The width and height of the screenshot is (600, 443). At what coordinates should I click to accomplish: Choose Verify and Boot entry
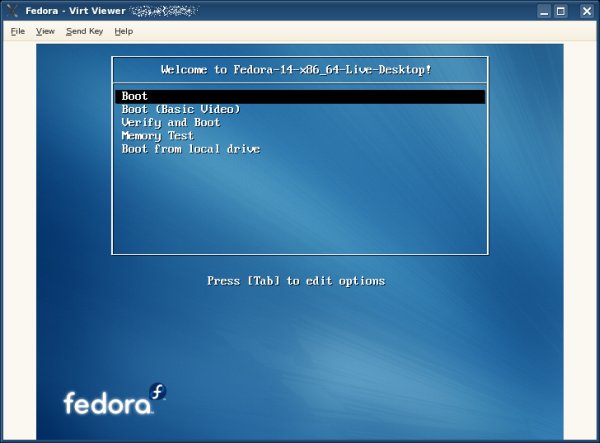click(171, 123)
